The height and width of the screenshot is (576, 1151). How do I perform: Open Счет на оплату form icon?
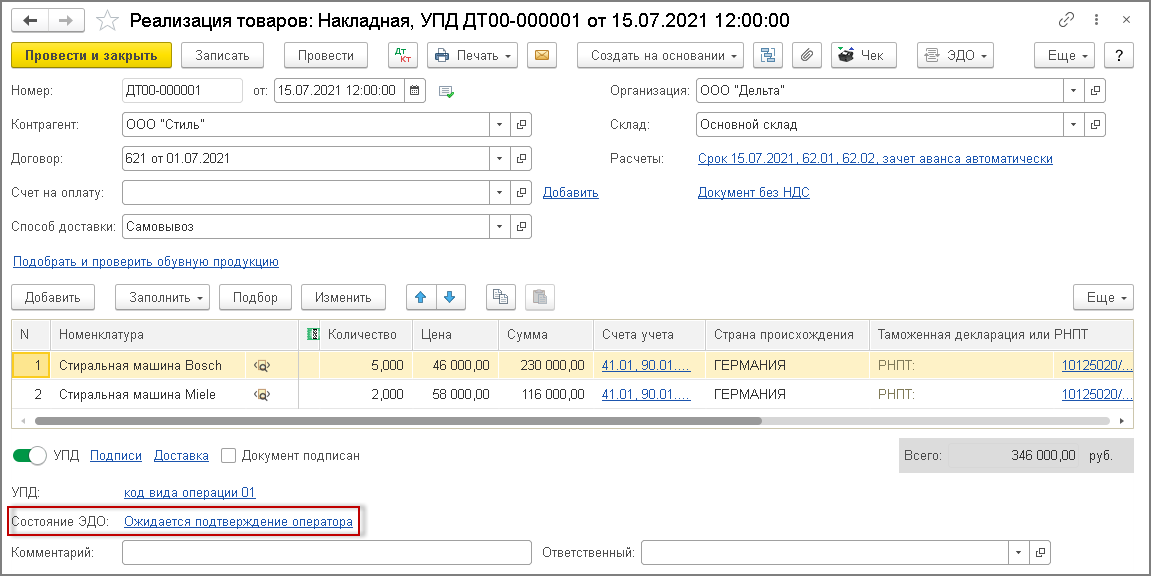[521, 192]
